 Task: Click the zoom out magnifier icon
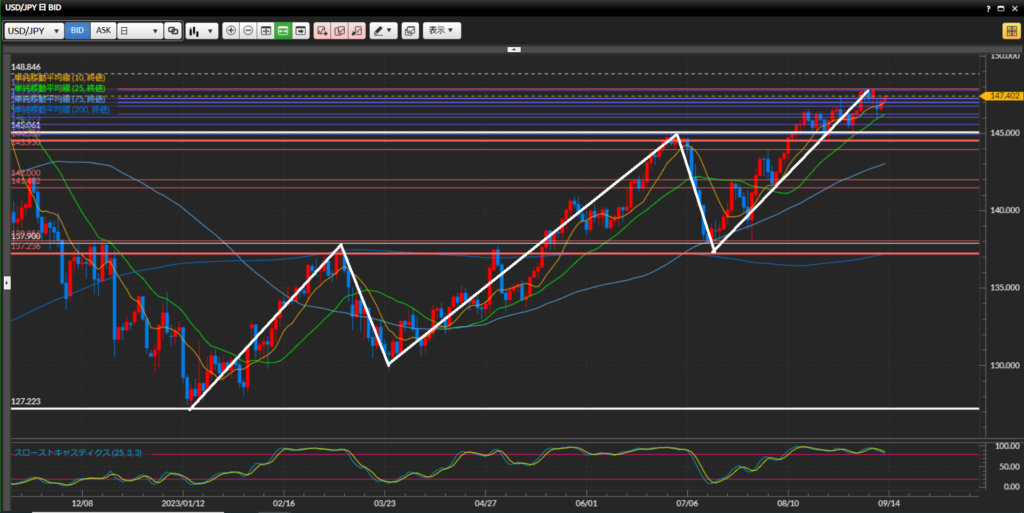[x=248, y=31]
